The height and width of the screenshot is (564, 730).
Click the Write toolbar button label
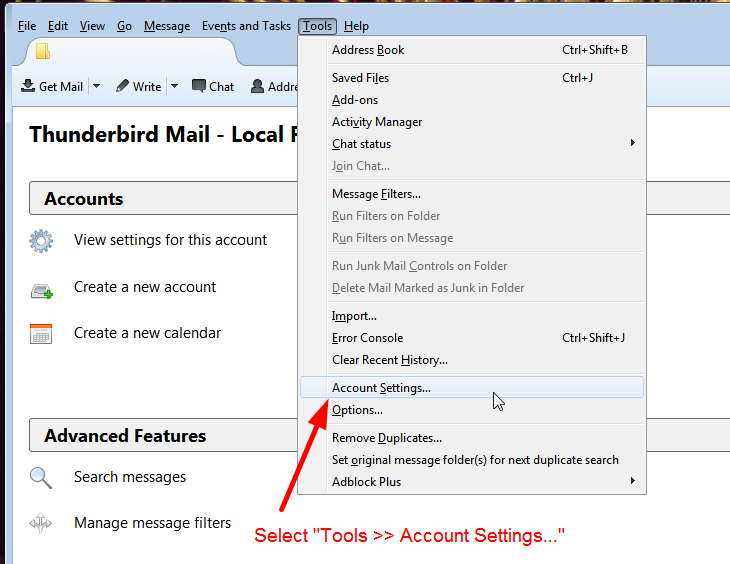147,87
